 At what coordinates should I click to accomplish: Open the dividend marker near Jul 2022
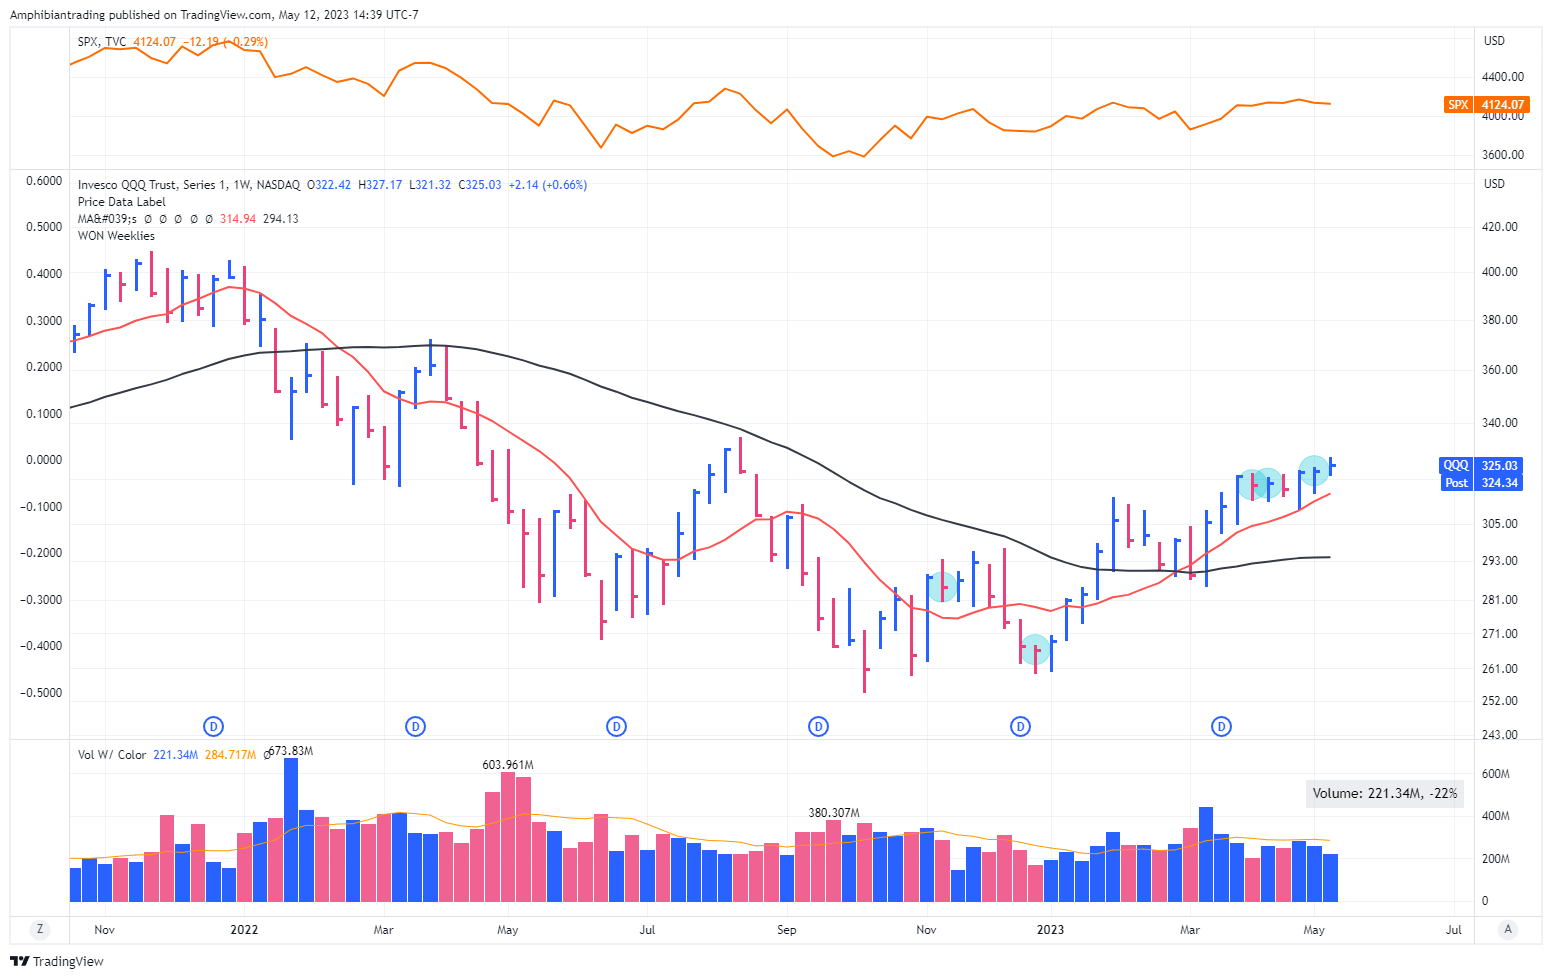pos(617,726)
